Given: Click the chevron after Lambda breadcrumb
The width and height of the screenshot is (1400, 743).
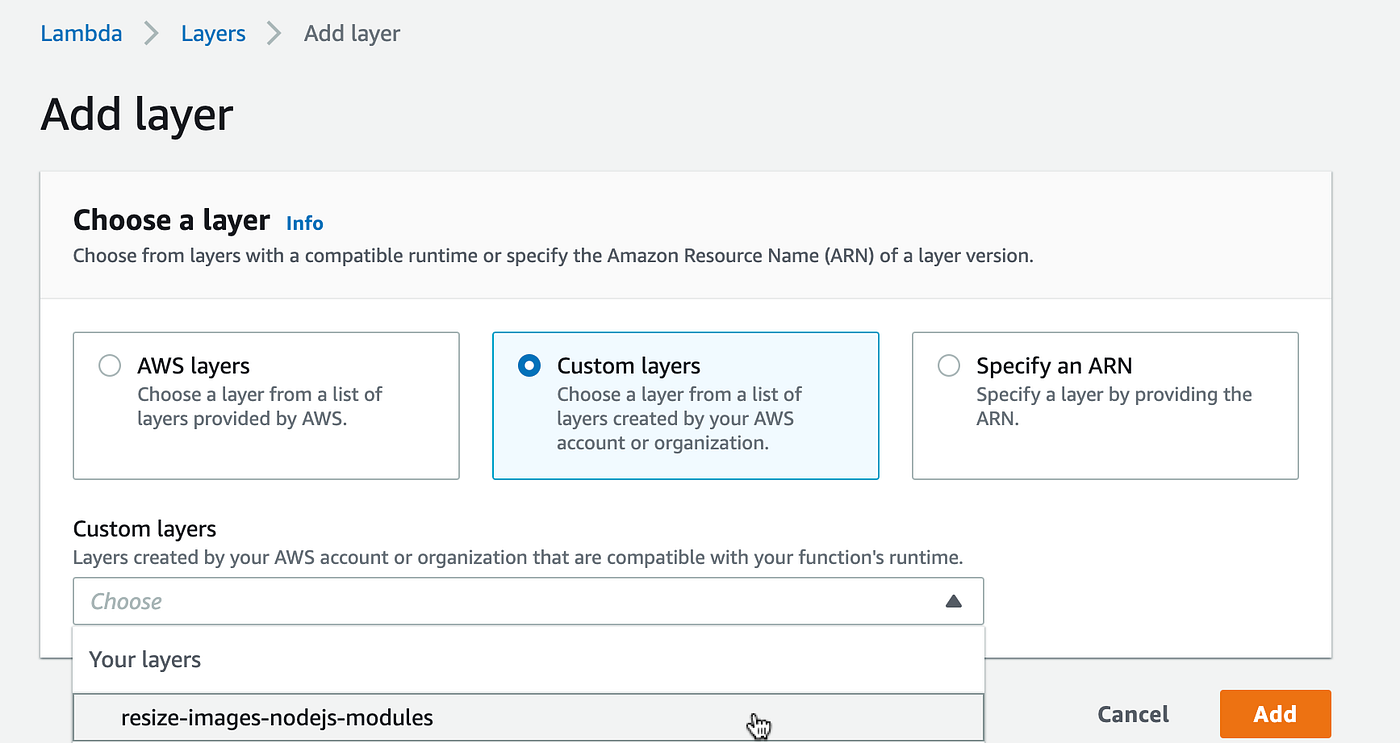Looking at the screenshot, I should pyautogui.click(x=152, y=33).
